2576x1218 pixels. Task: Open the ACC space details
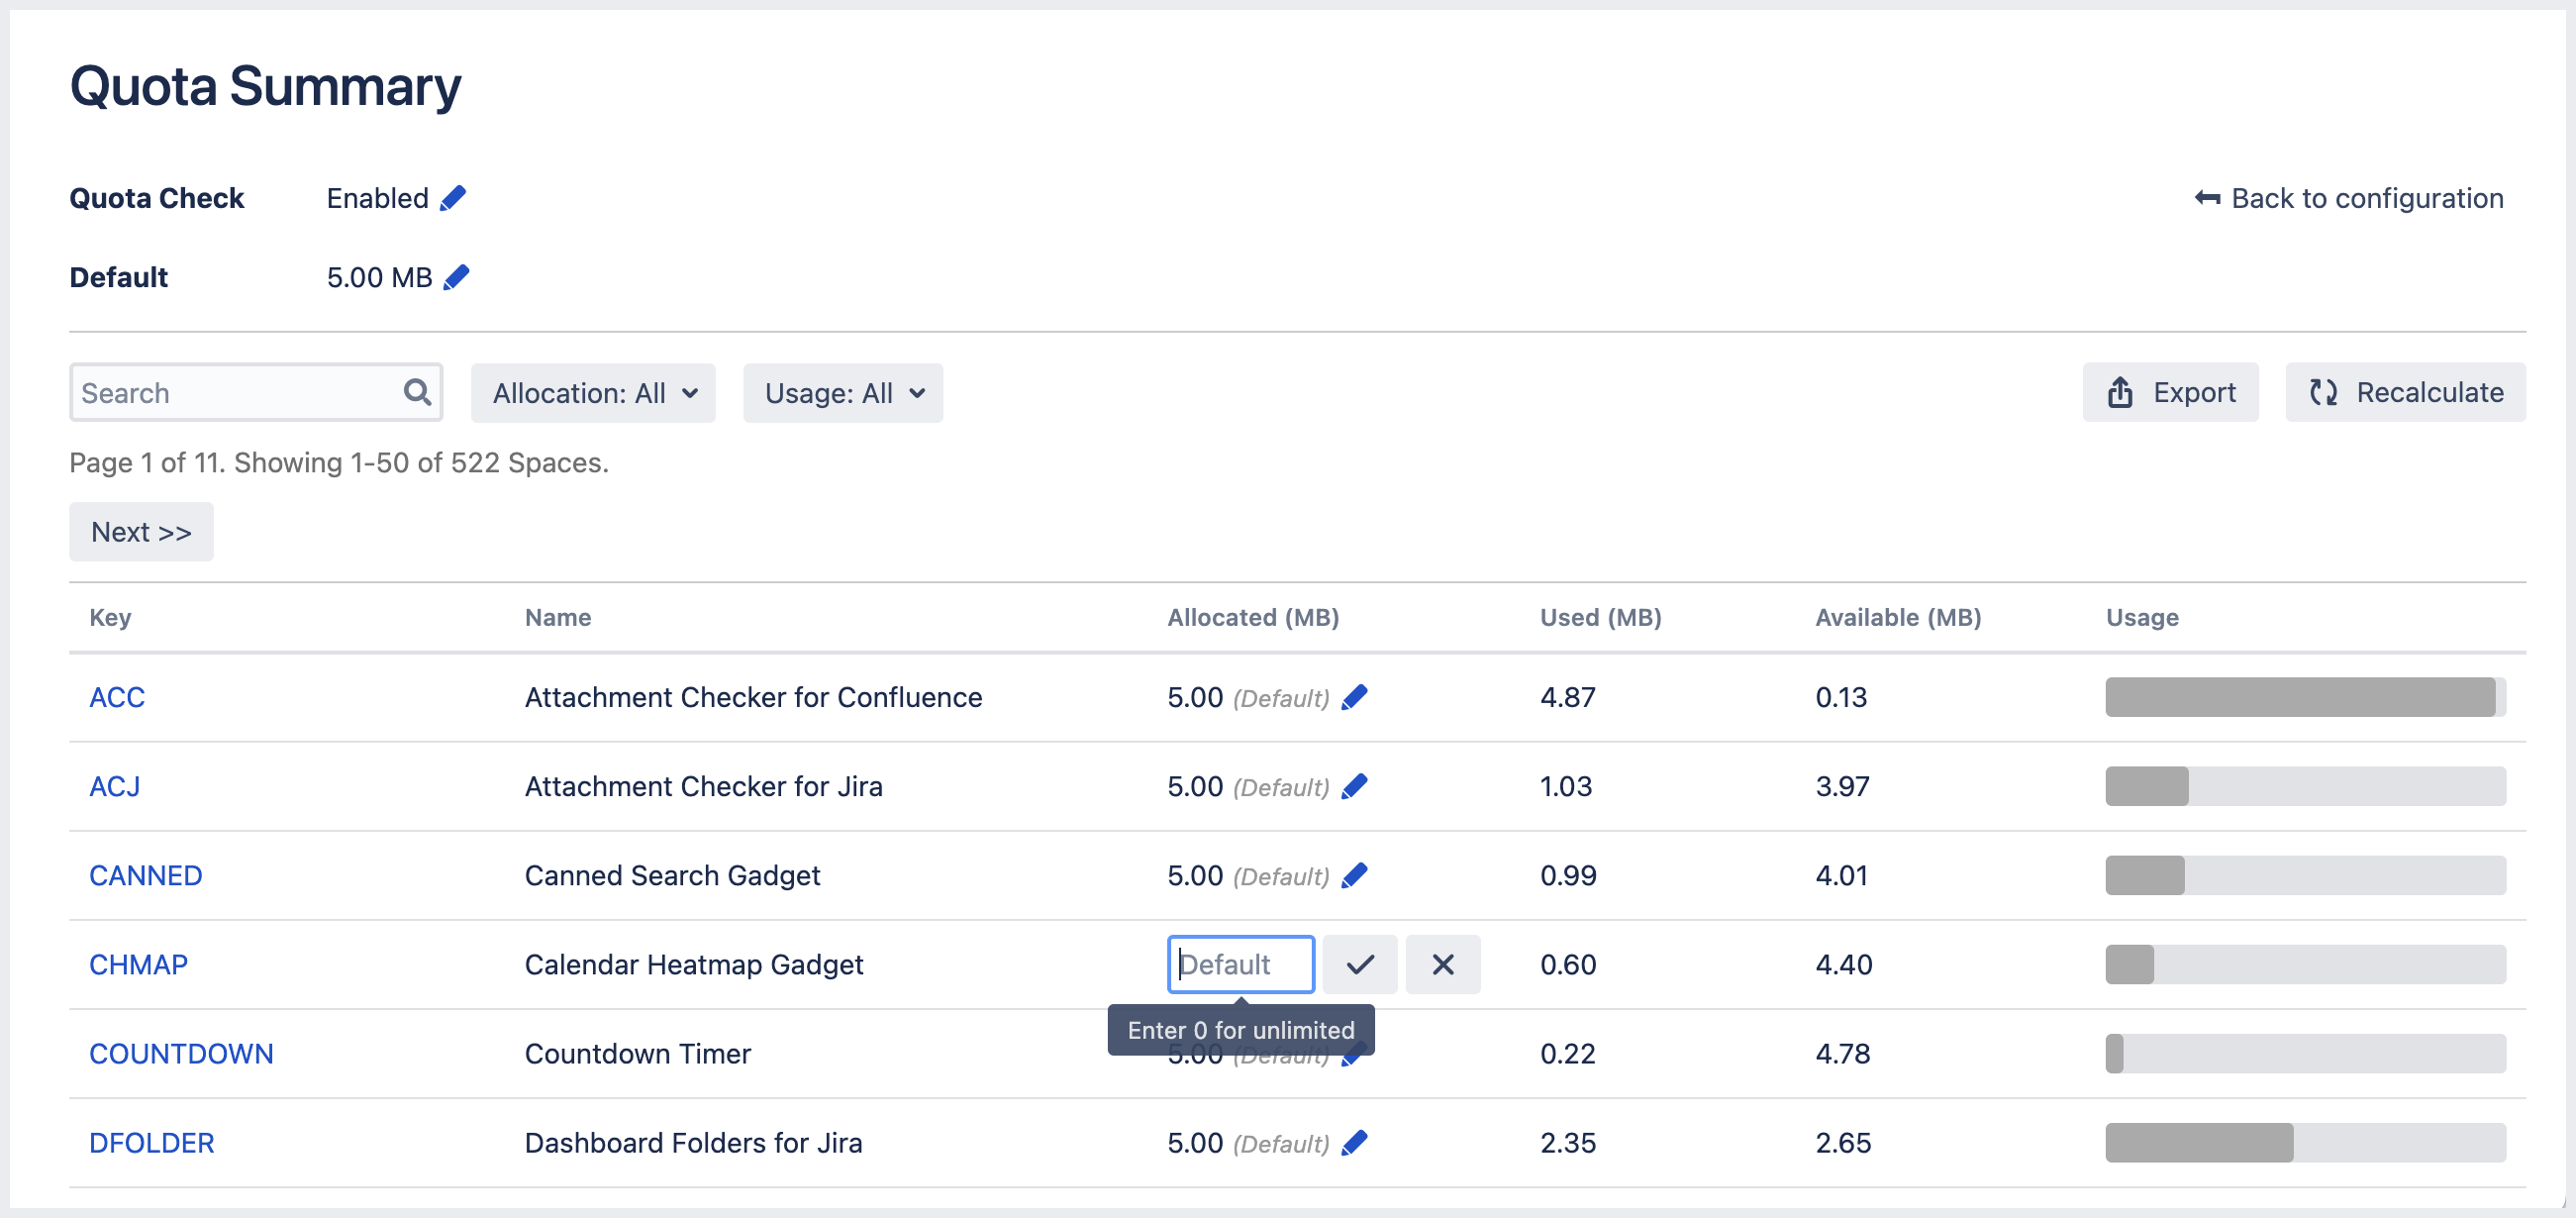[x=117, y=697]
